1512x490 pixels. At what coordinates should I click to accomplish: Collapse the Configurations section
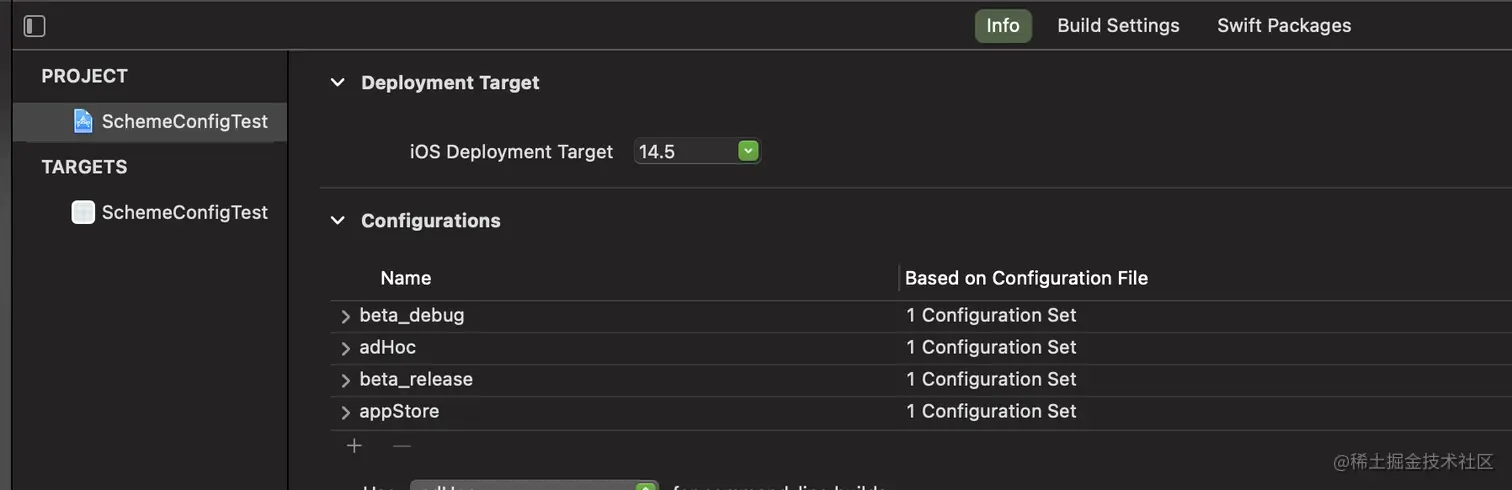tap(338, 221)
